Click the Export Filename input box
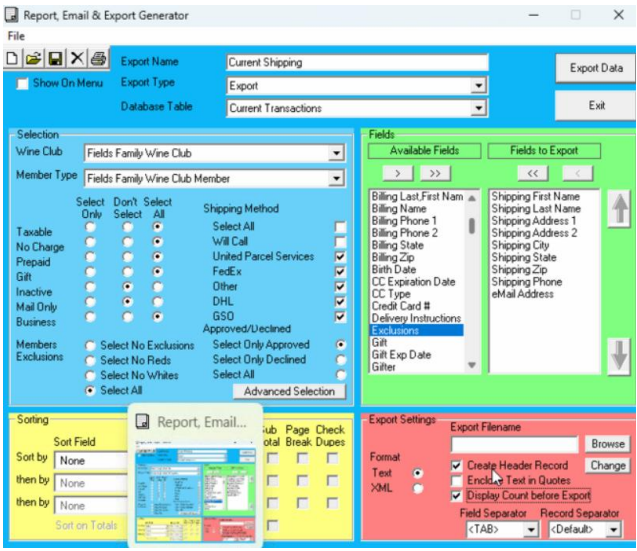 point(514,444)
